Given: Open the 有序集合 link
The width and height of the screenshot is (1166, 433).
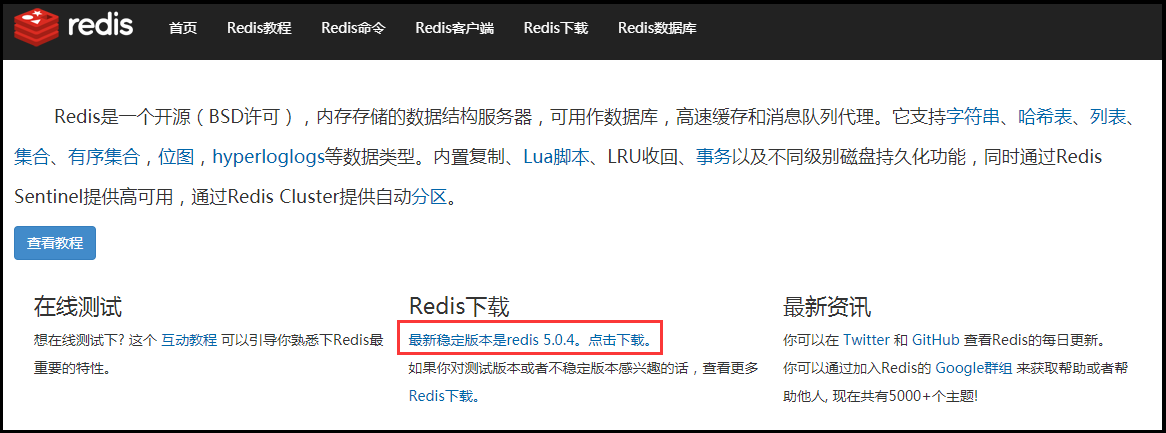Looking at the screenshot, I should pos(103,157).
